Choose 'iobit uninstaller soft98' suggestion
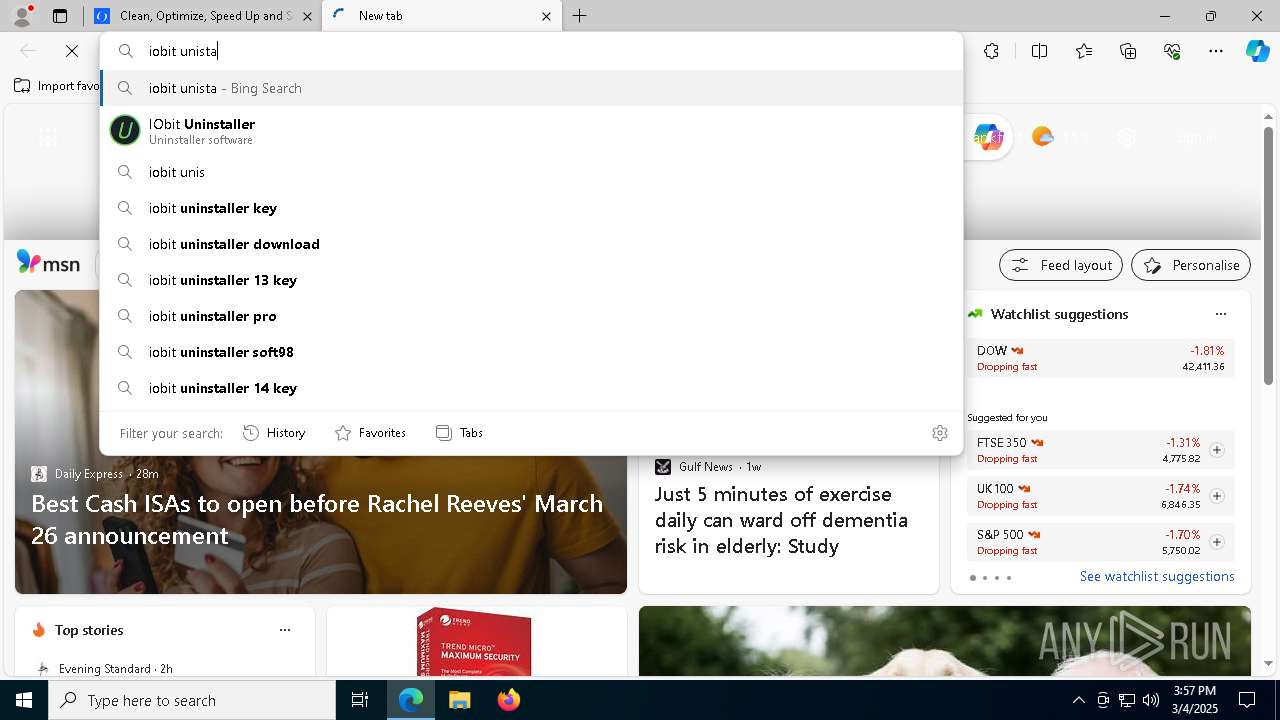1280x720 pixels. [531, 352]
